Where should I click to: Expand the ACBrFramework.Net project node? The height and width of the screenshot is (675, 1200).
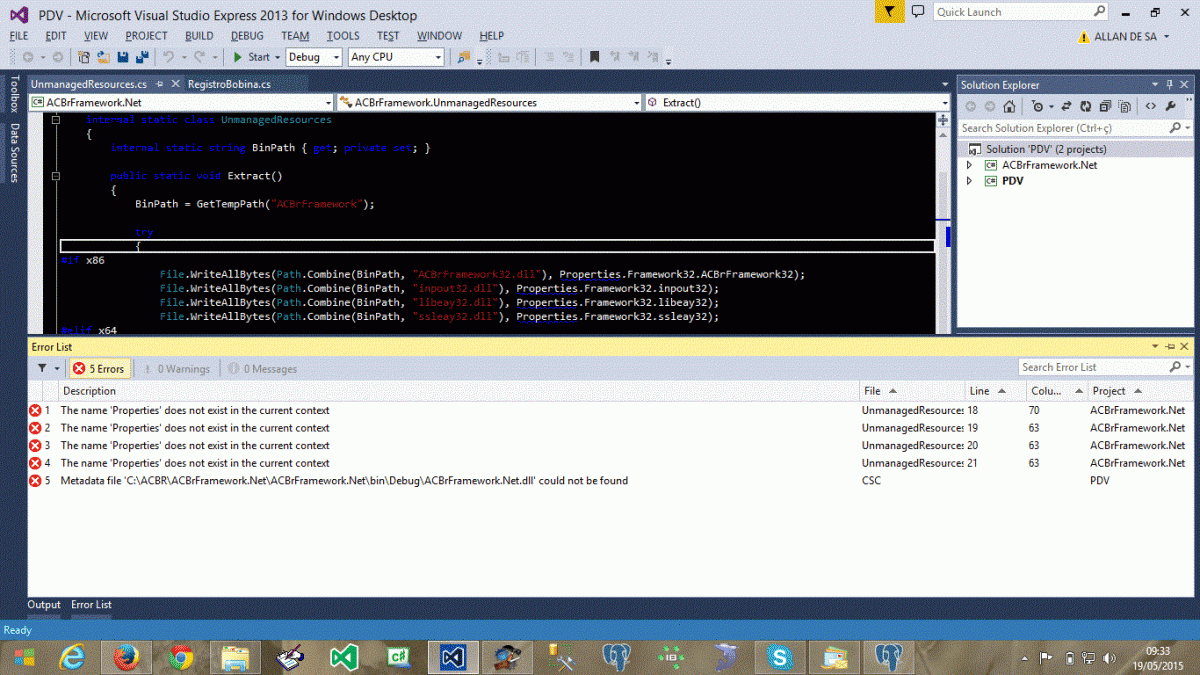(969, 165)
